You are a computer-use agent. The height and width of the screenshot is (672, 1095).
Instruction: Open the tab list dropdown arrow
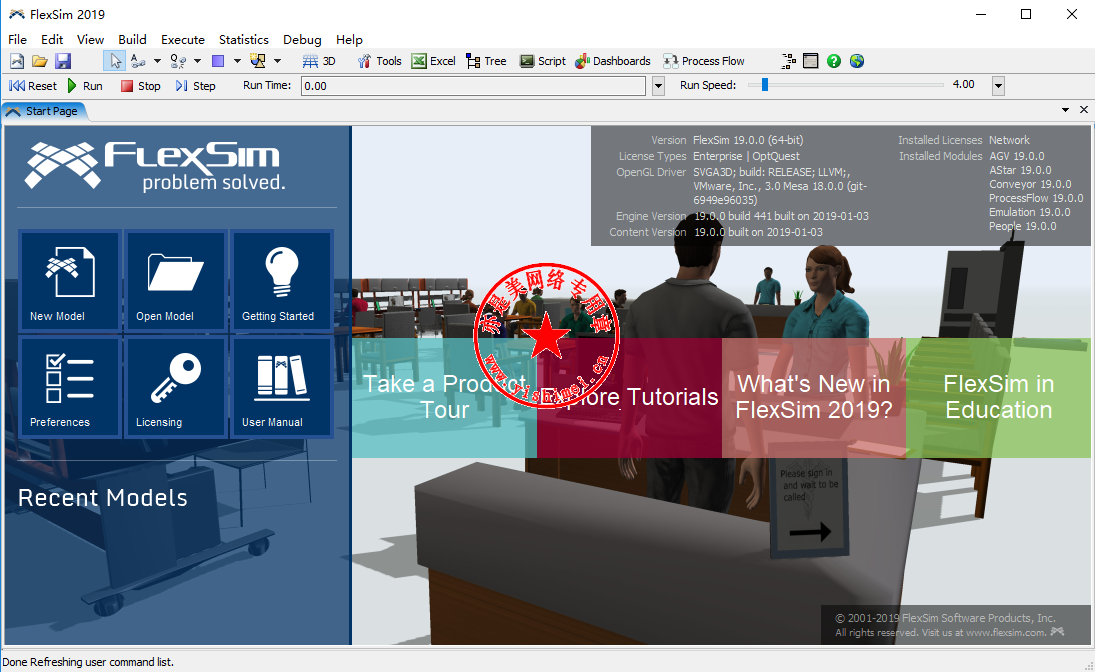click(x=1065, y=110)
